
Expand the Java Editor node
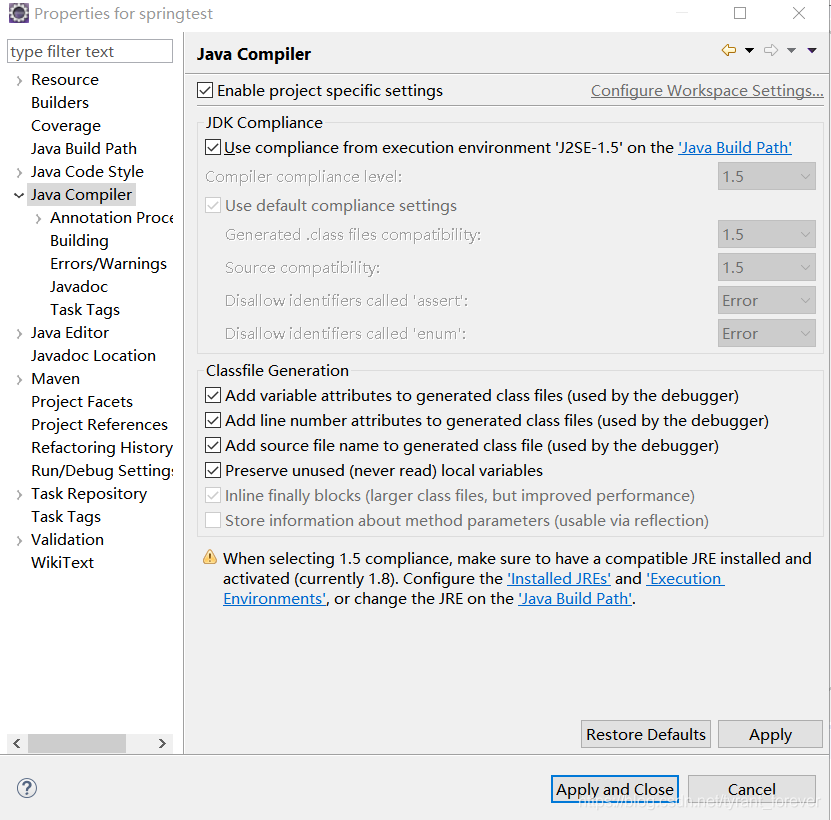[19, 333]
